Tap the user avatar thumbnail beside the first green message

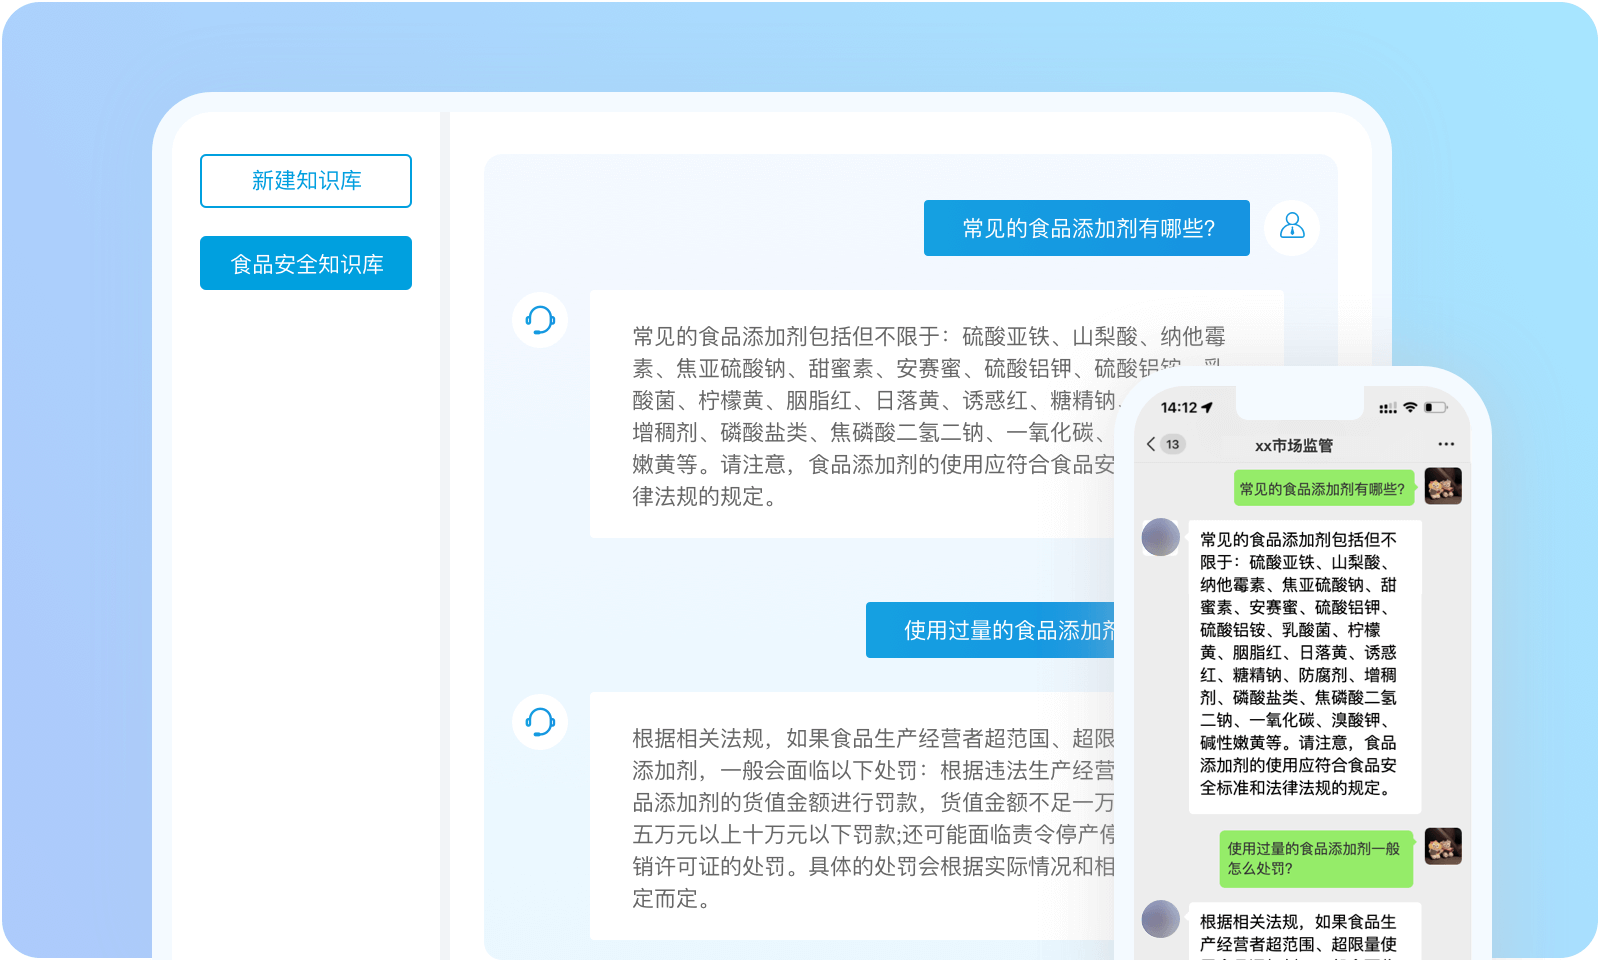(1443, 486)
